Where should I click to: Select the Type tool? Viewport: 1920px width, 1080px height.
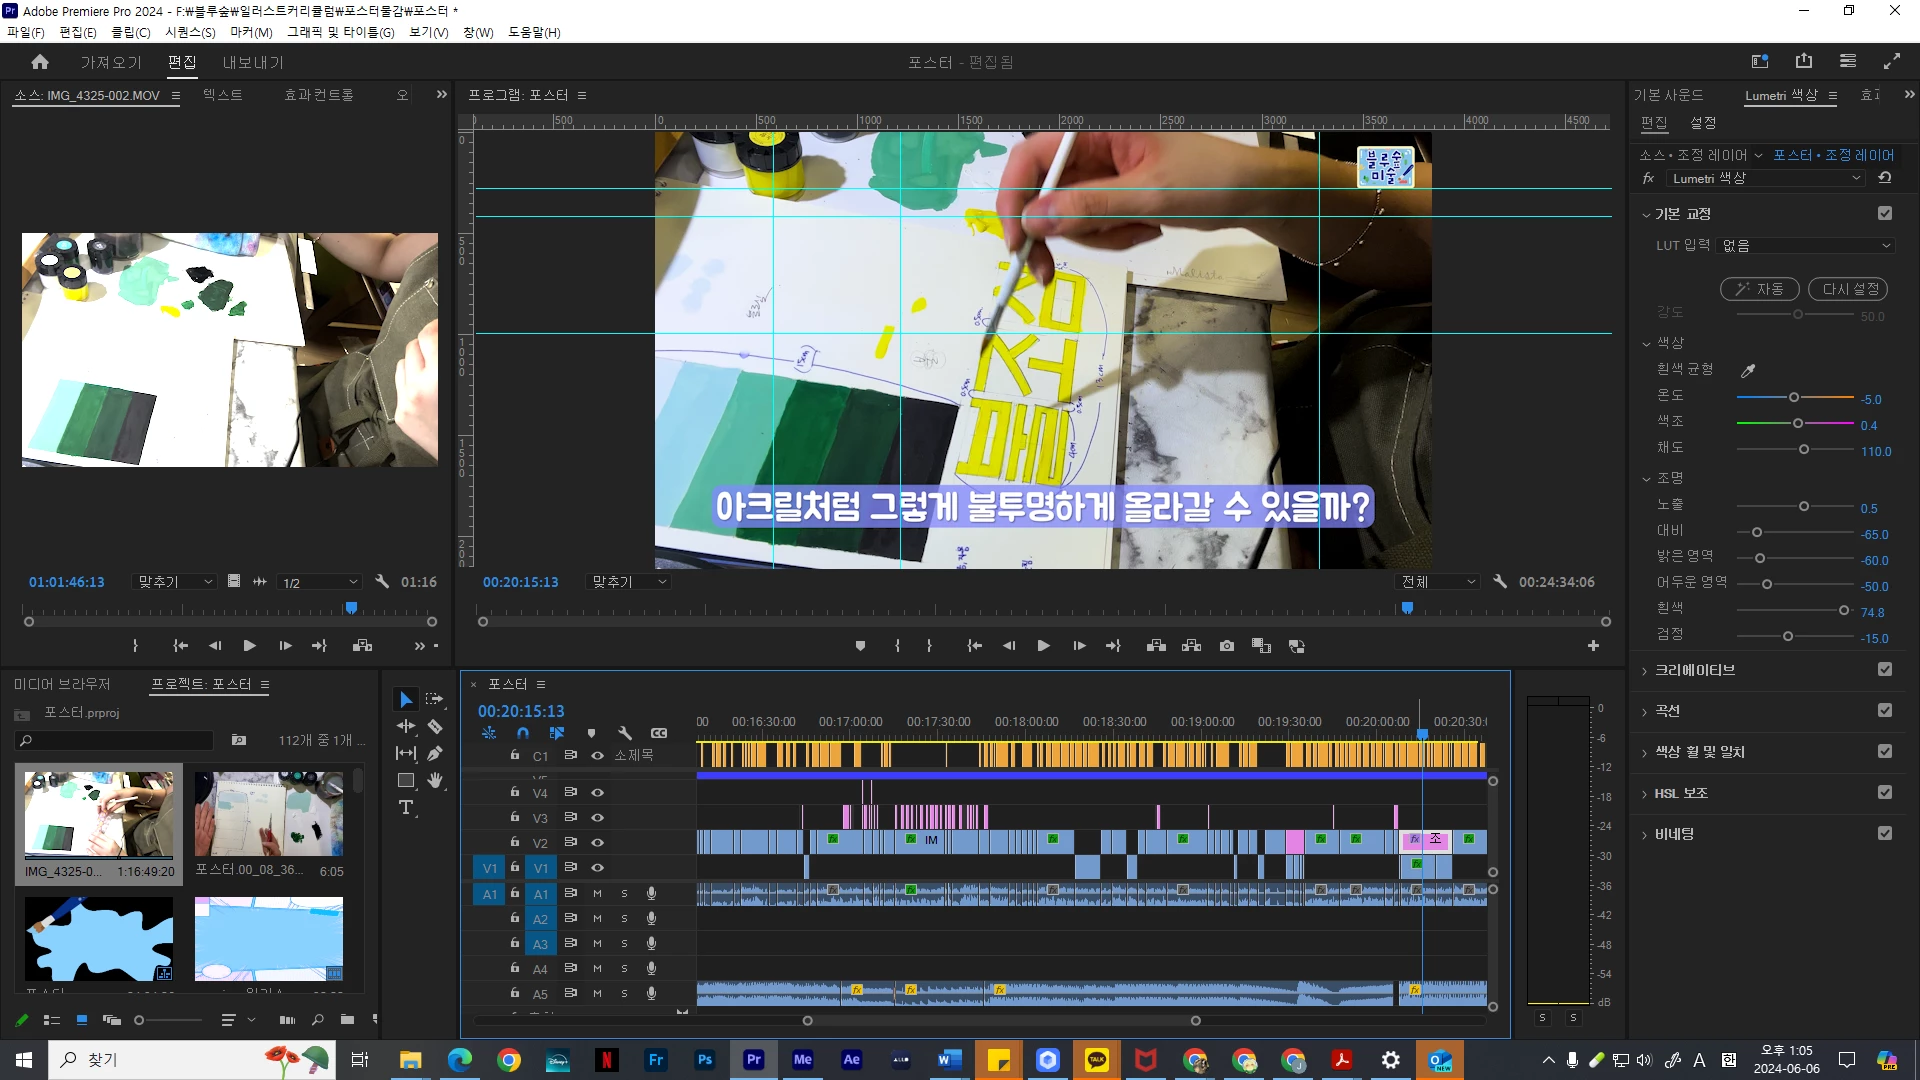point(406,808)
